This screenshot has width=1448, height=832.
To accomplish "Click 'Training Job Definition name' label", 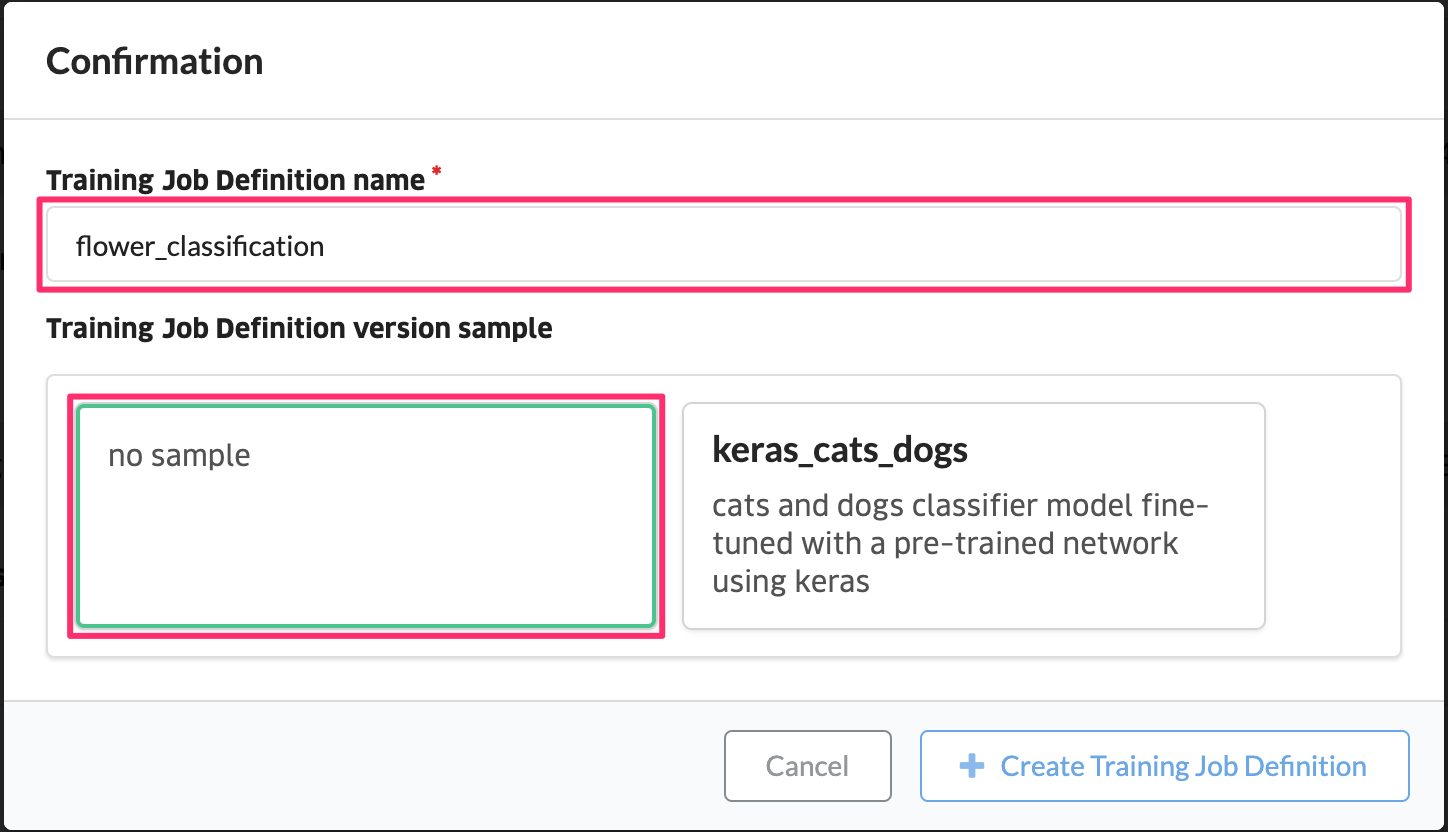I will pyautogui.click(x=236, y=180).
